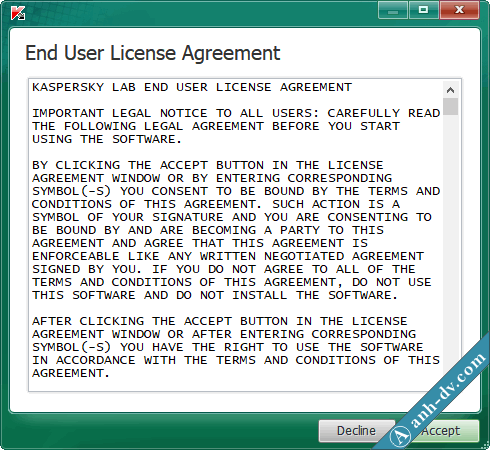Minimize the license agreement window
490x450 pixels.
point(393,10)
